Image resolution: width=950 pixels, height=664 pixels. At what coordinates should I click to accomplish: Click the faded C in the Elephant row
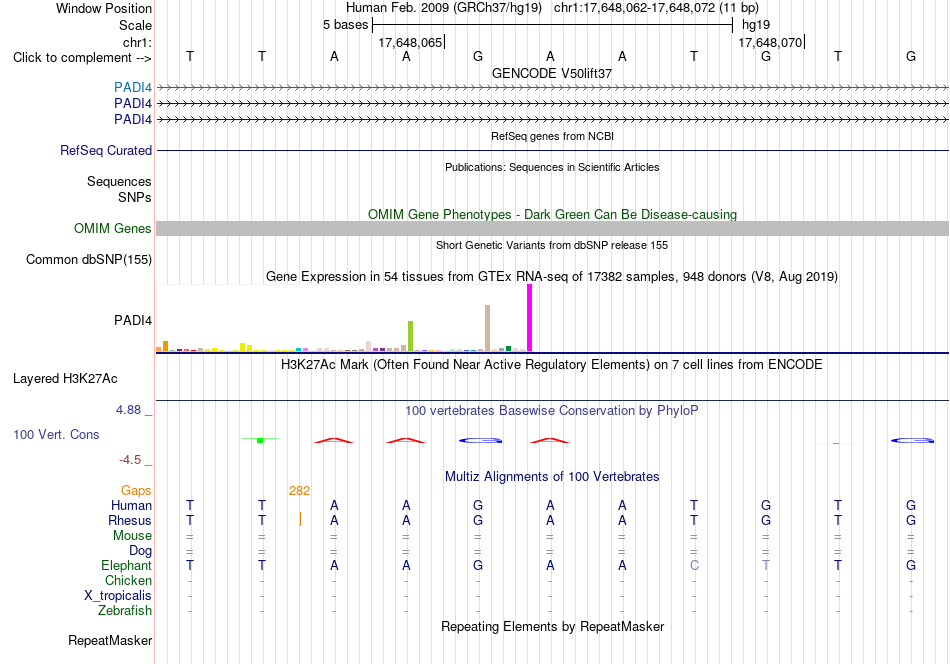694,565
